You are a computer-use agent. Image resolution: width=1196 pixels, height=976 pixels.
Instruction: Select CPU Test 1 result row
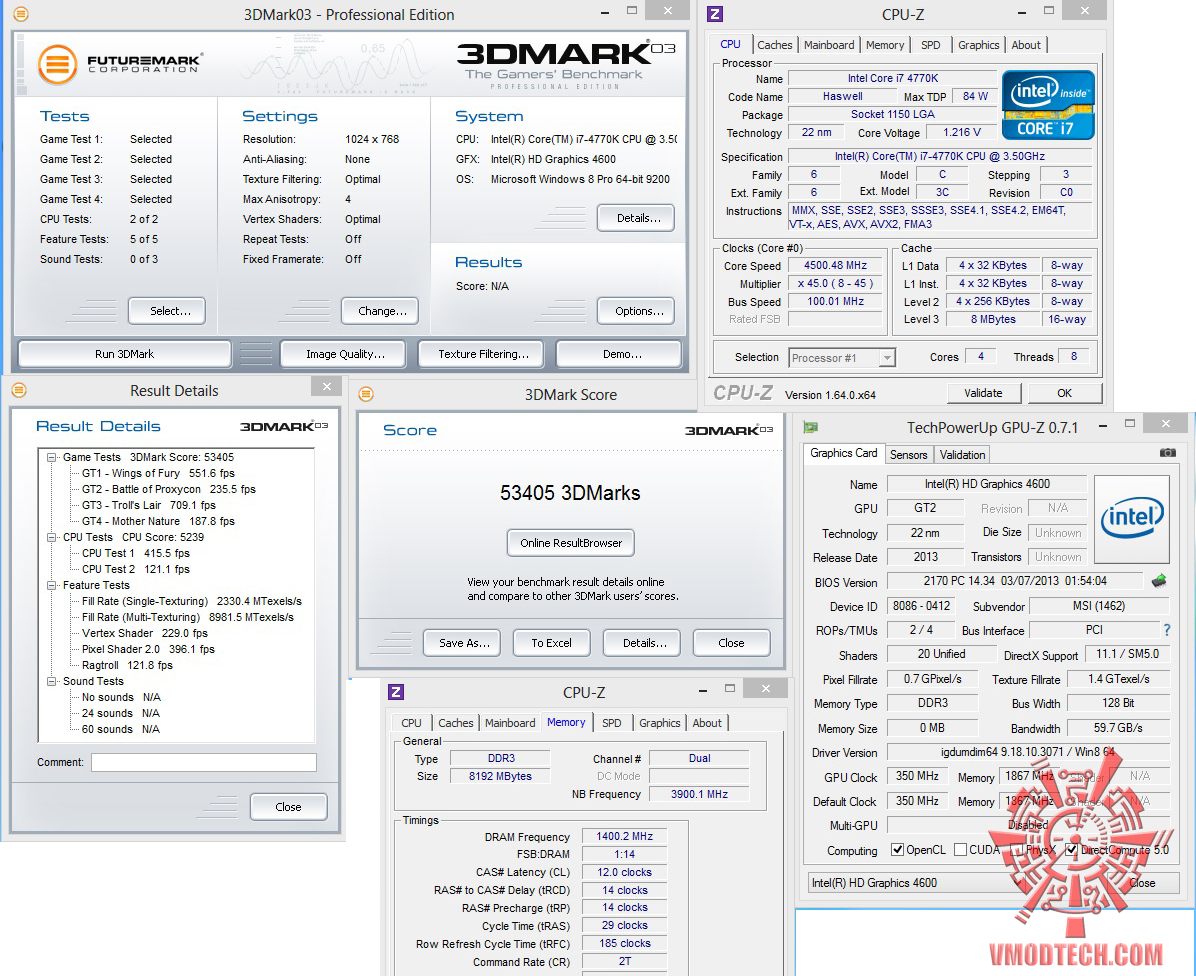click(x=136, y=554)
